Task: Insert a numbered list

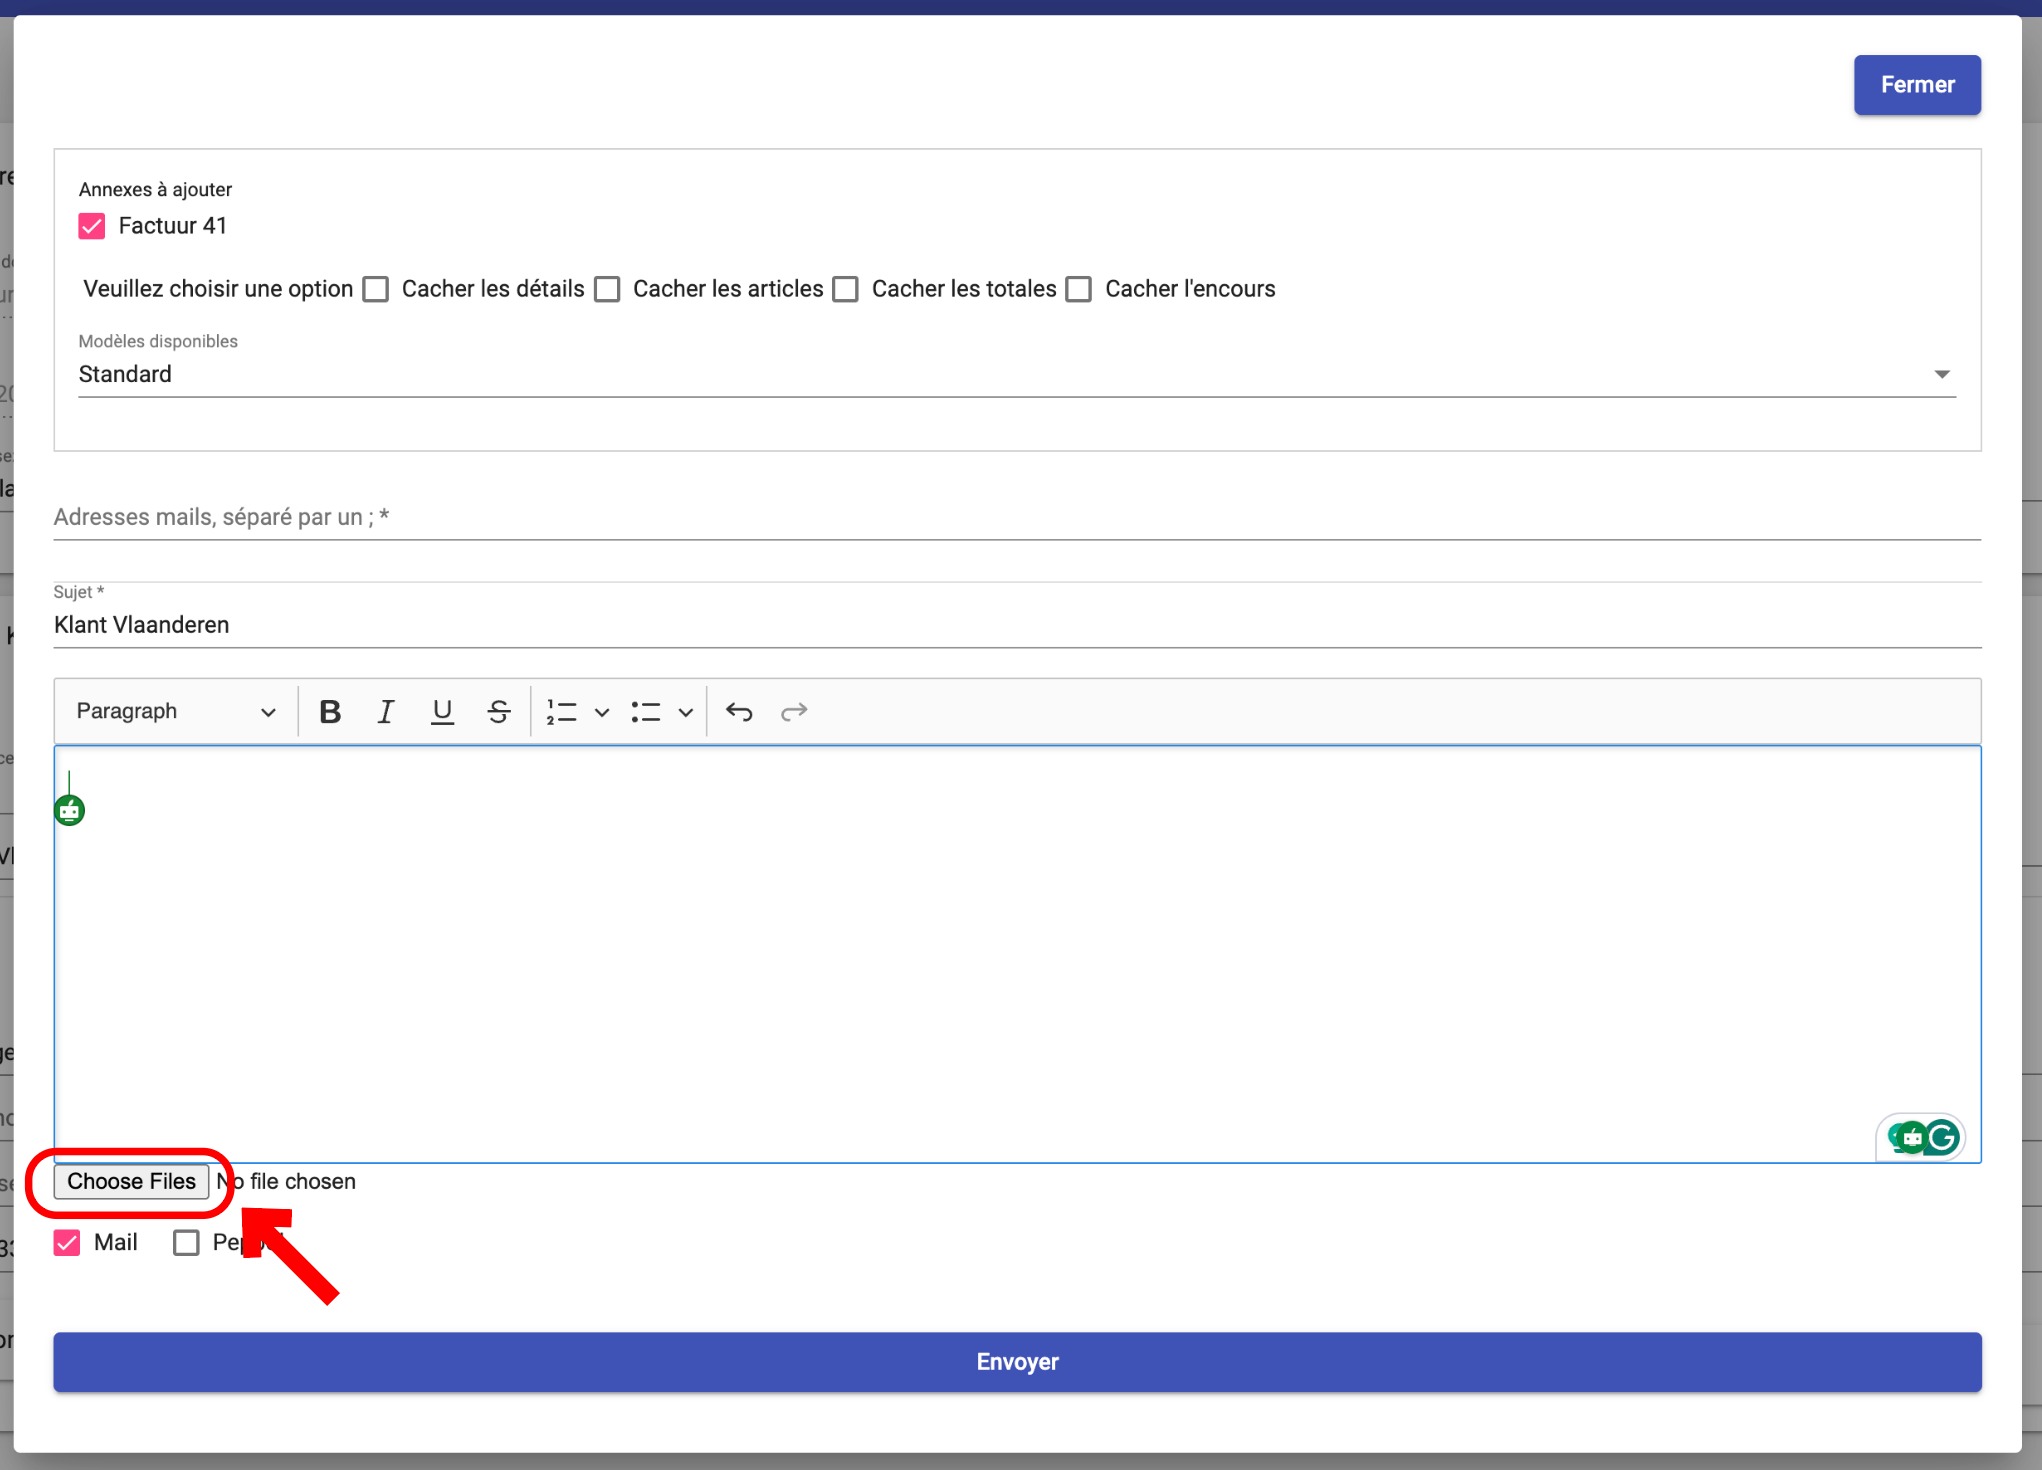Action: (562, 711)
